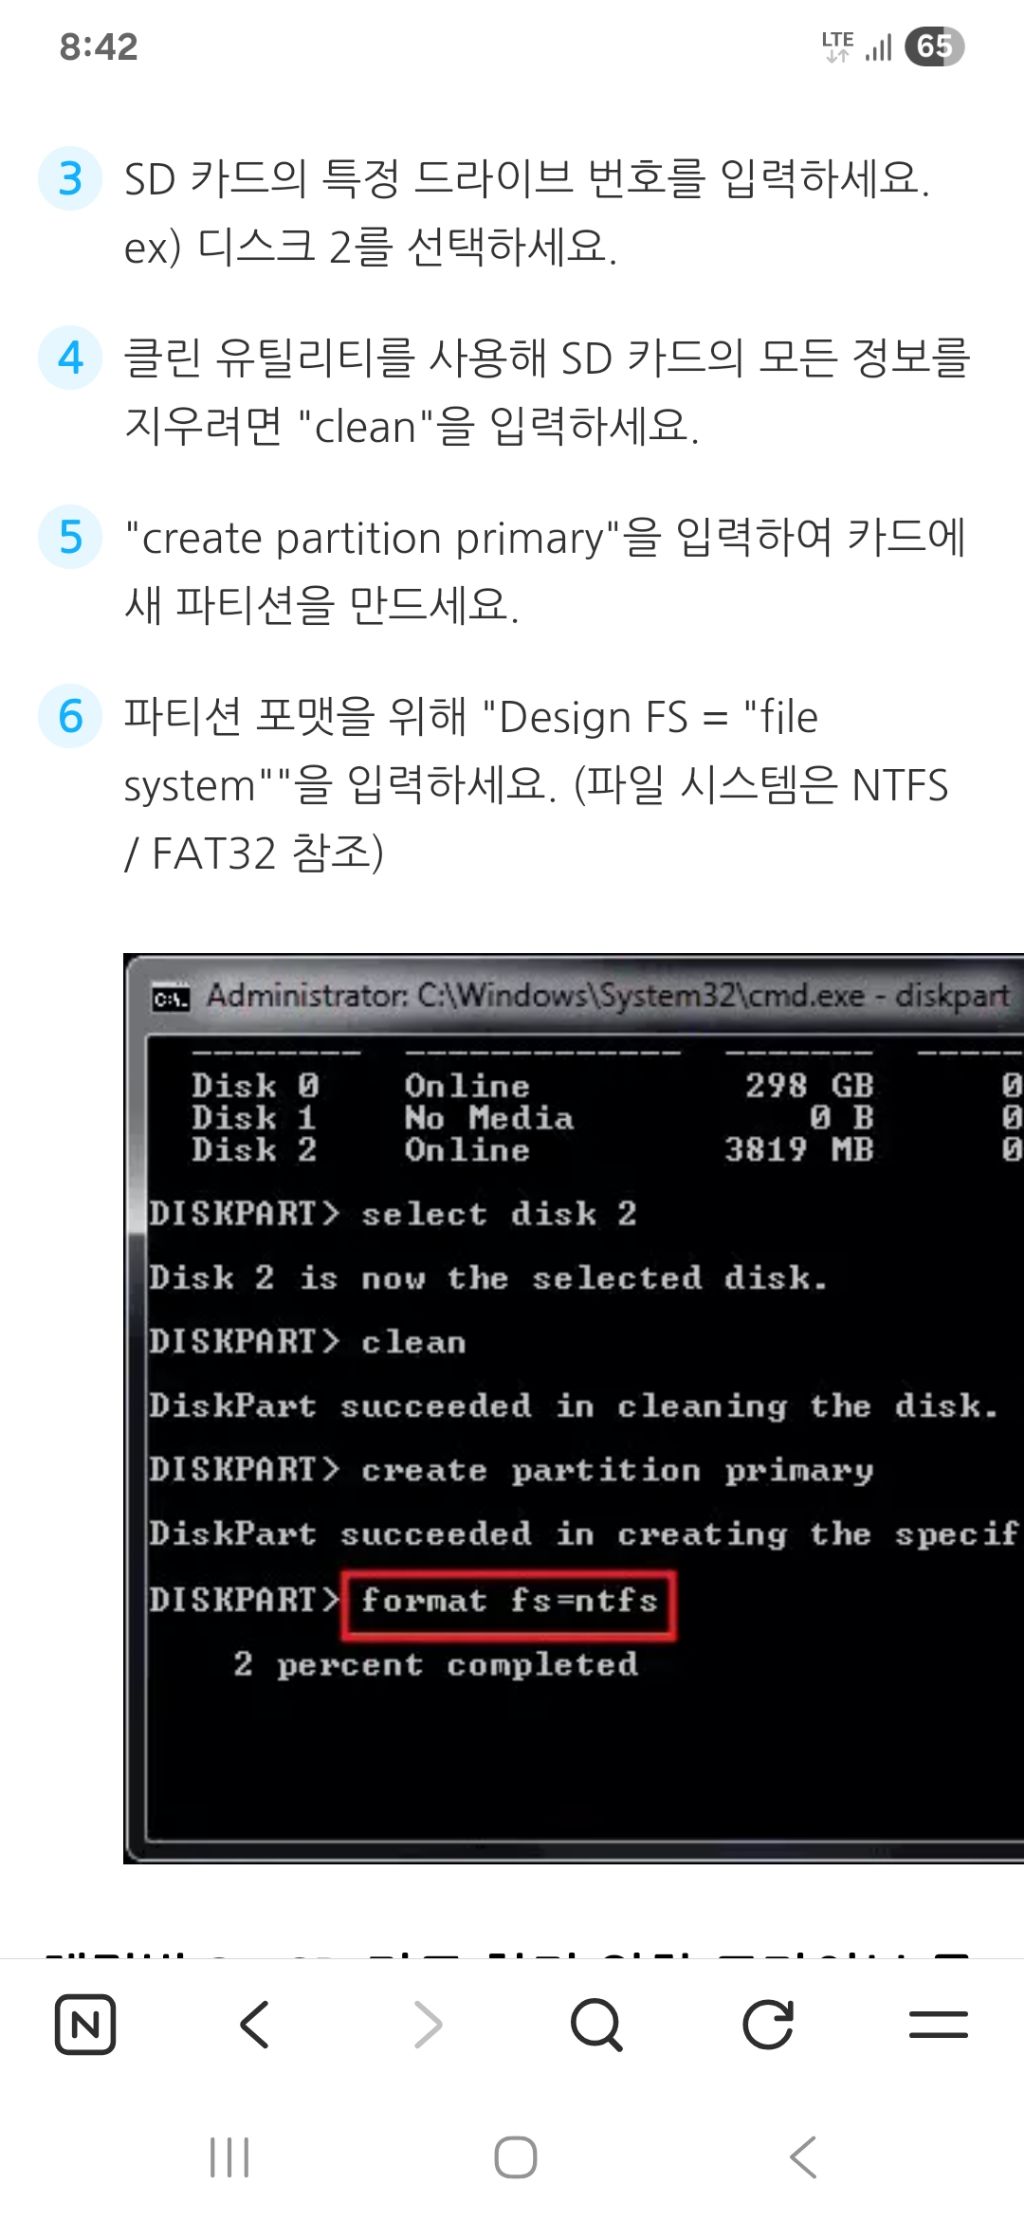Tap the cmd.exe window title icon

170,997
